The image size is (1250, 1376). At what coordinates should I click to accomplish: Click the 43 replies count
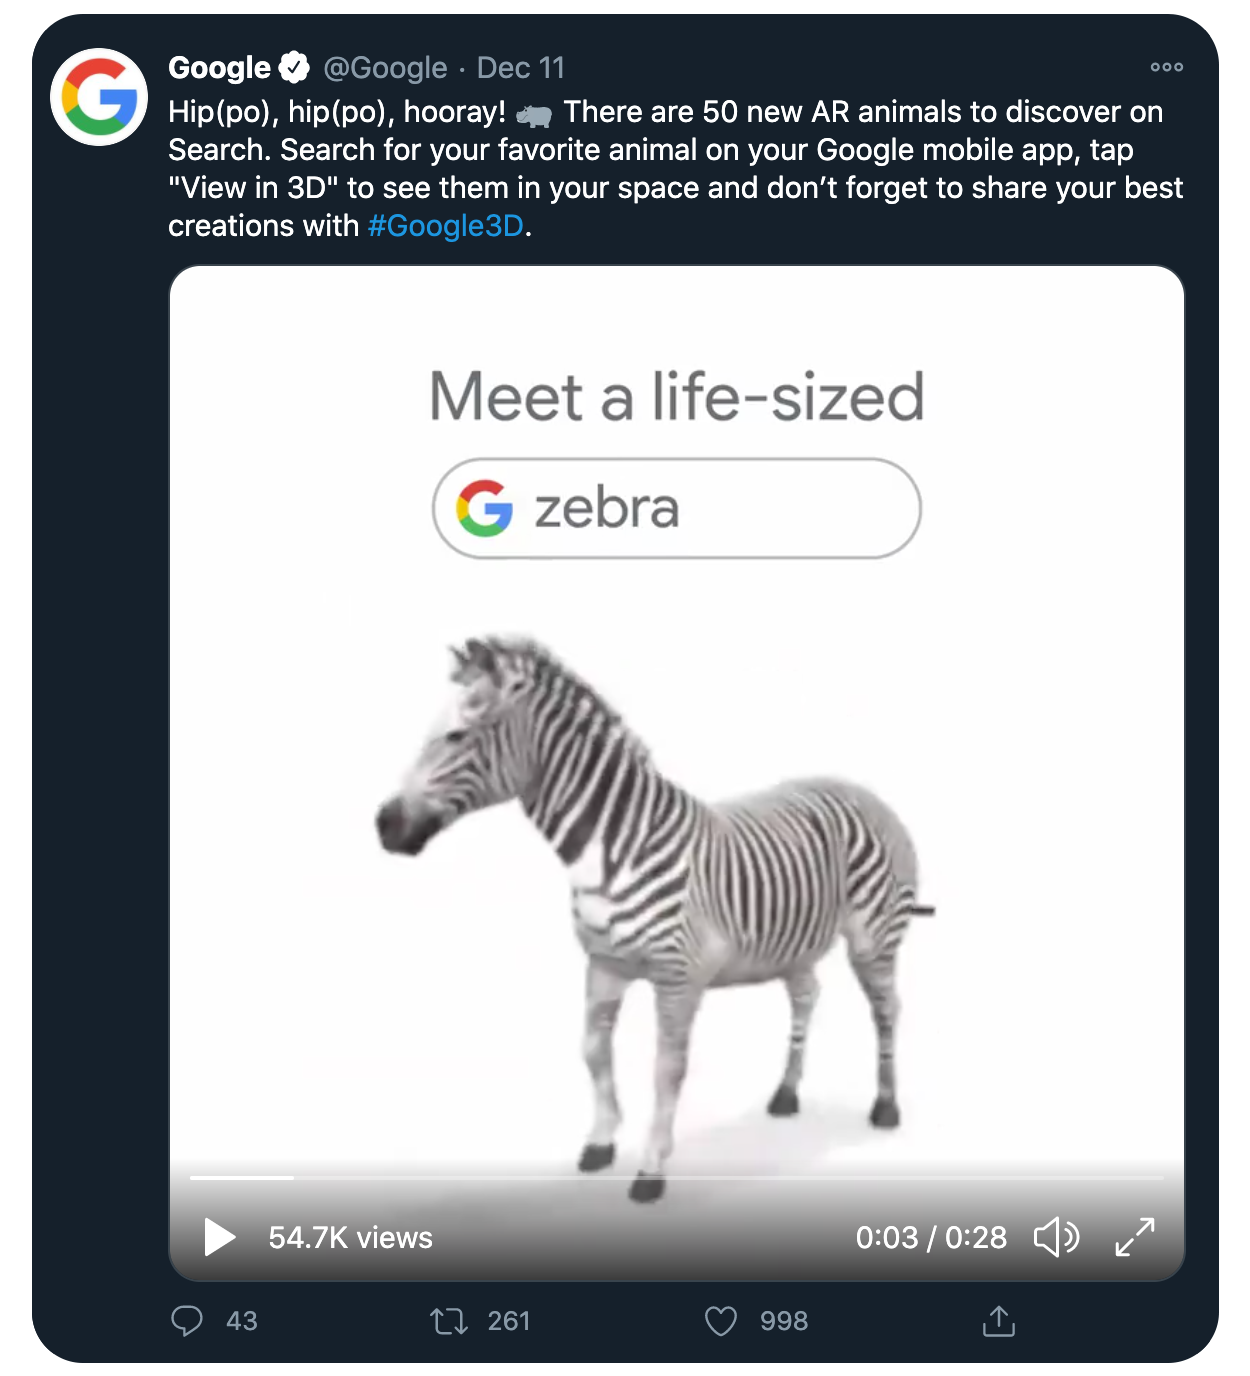click(242, 1321)
